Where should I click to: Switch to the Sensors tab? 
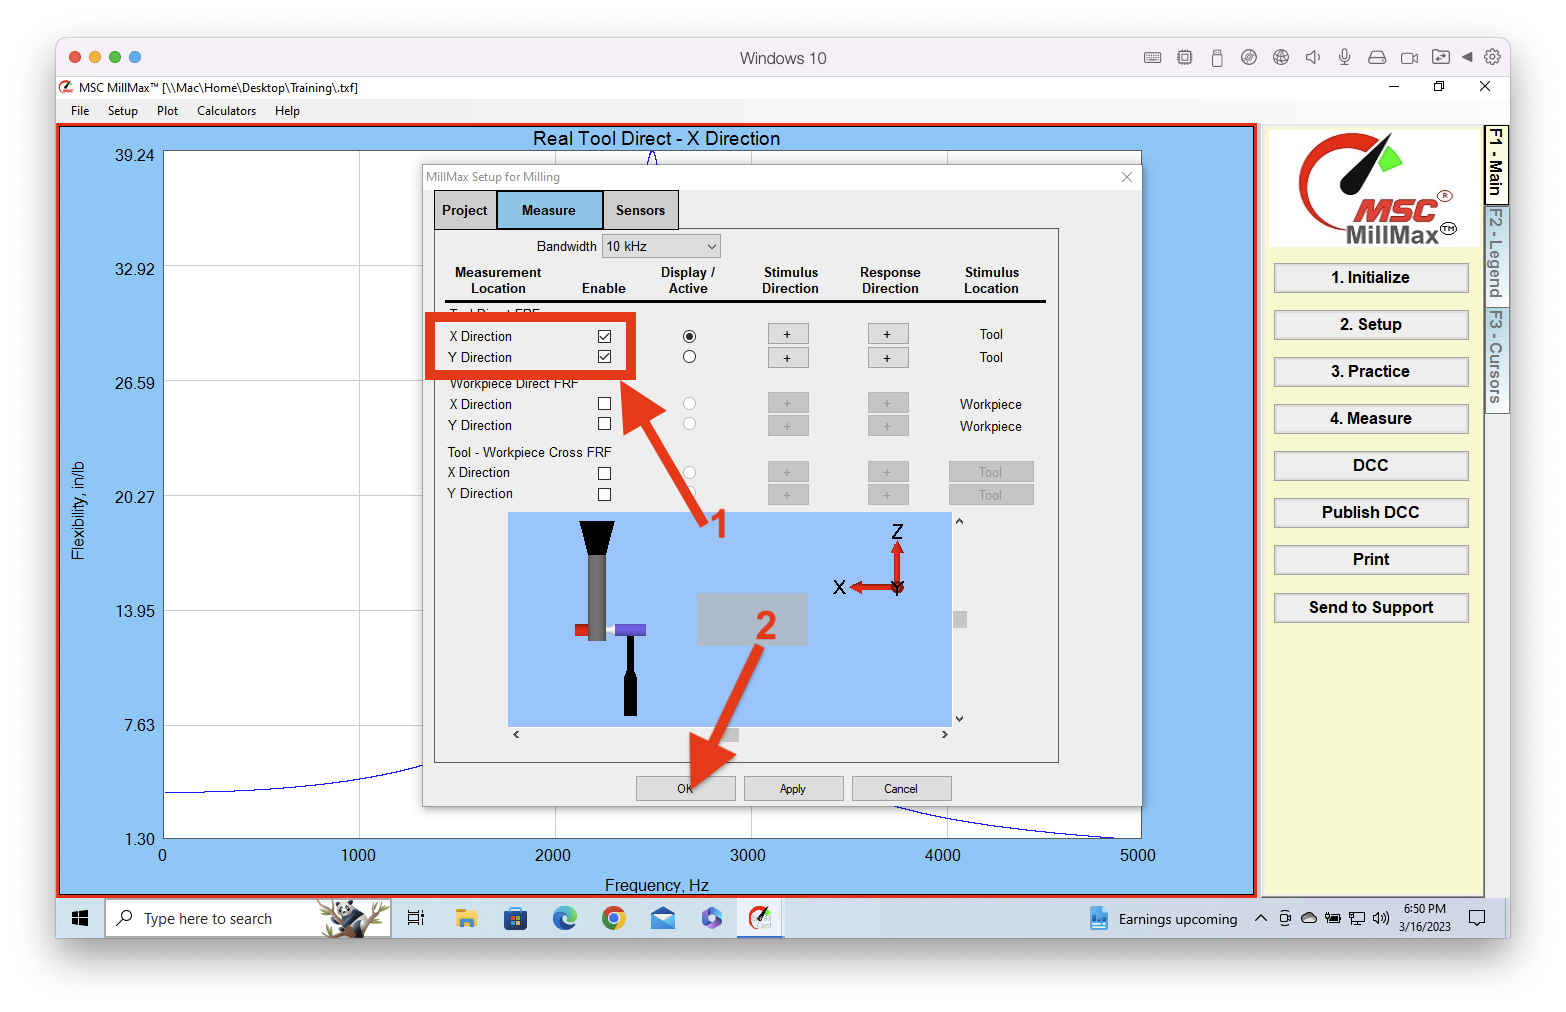[x=641, y=210]
